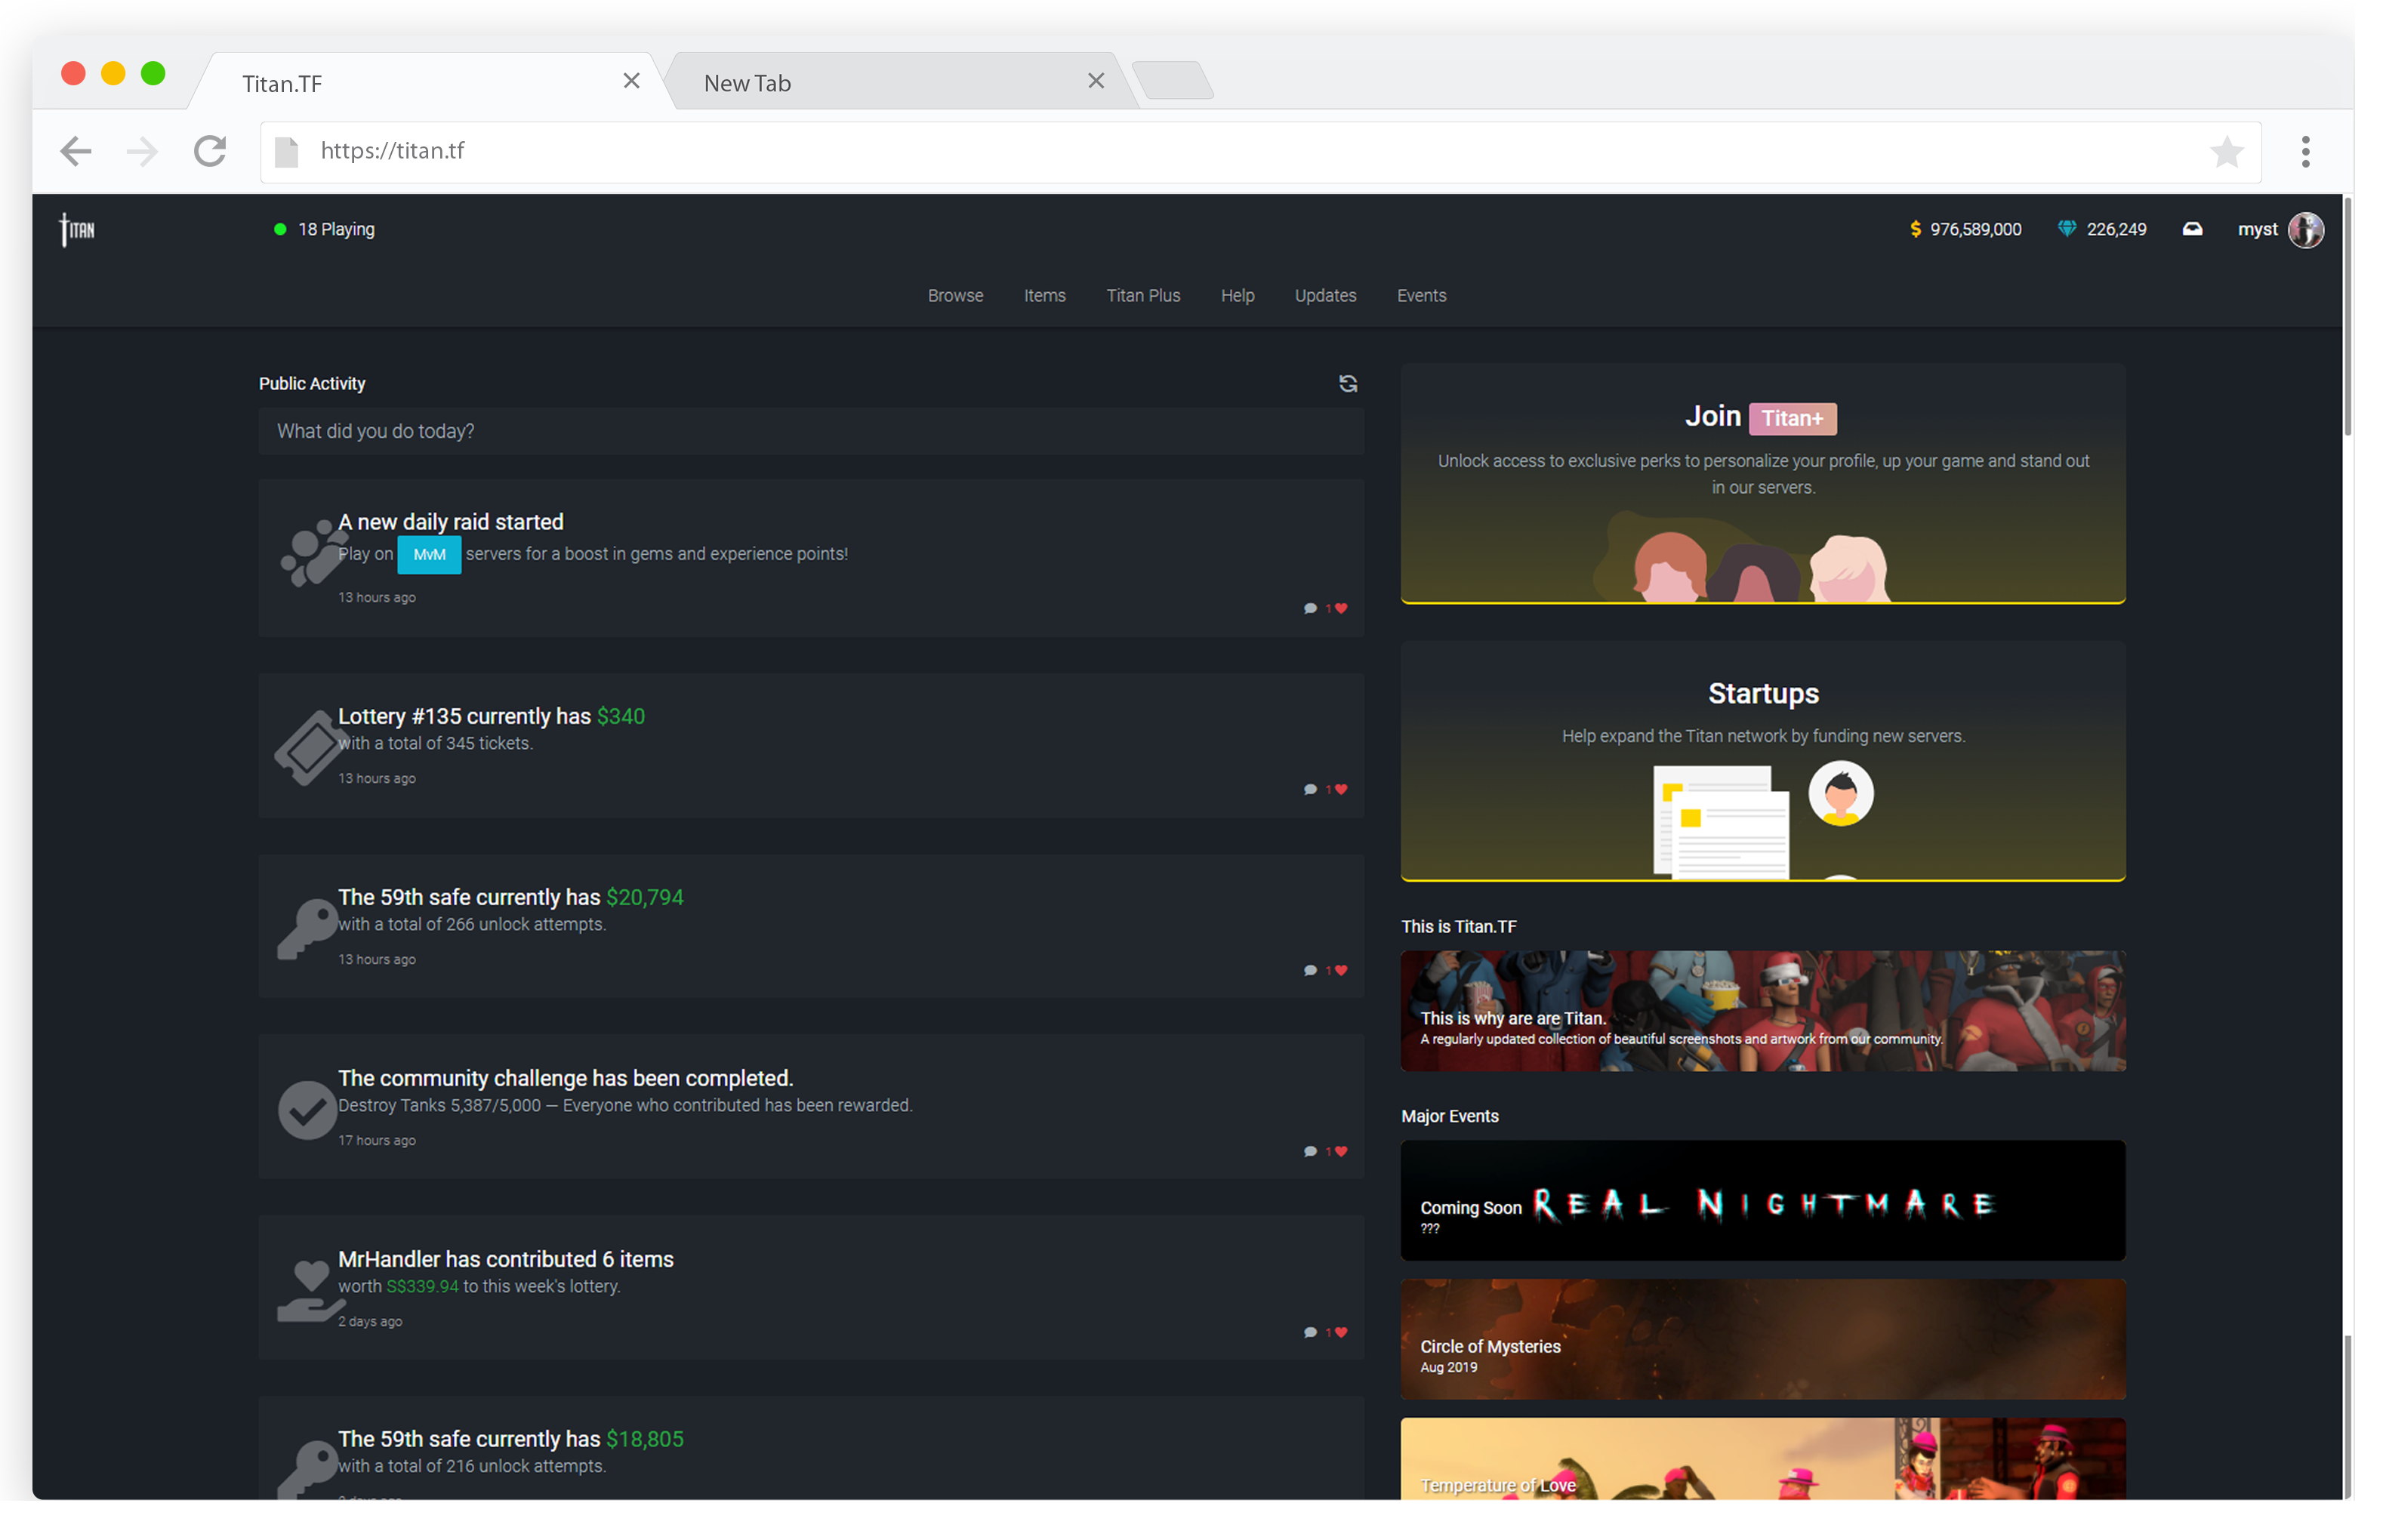Click the Titan+ badge
Viewport: 2386px width, 1540px height.
(1794, 419)
